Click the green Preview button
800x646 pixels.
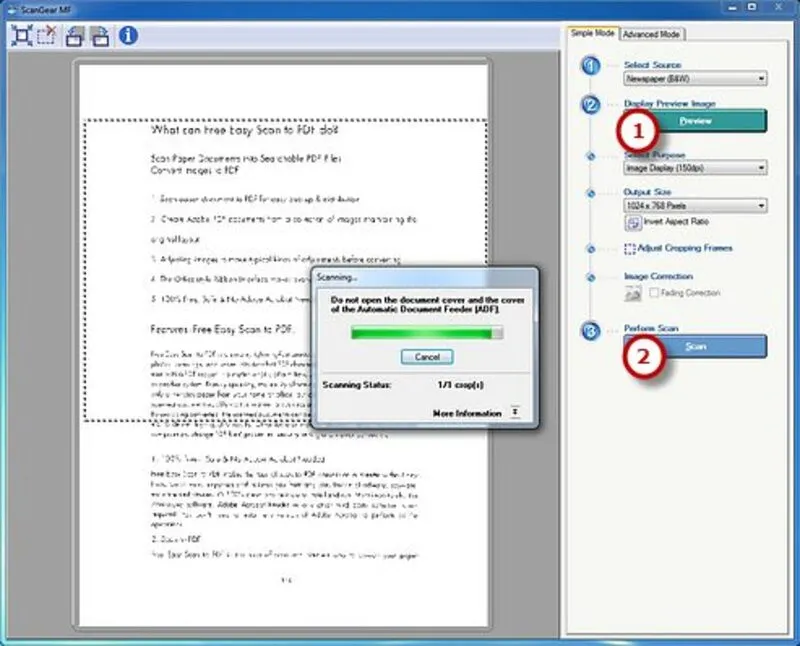[x=695, y=121]
